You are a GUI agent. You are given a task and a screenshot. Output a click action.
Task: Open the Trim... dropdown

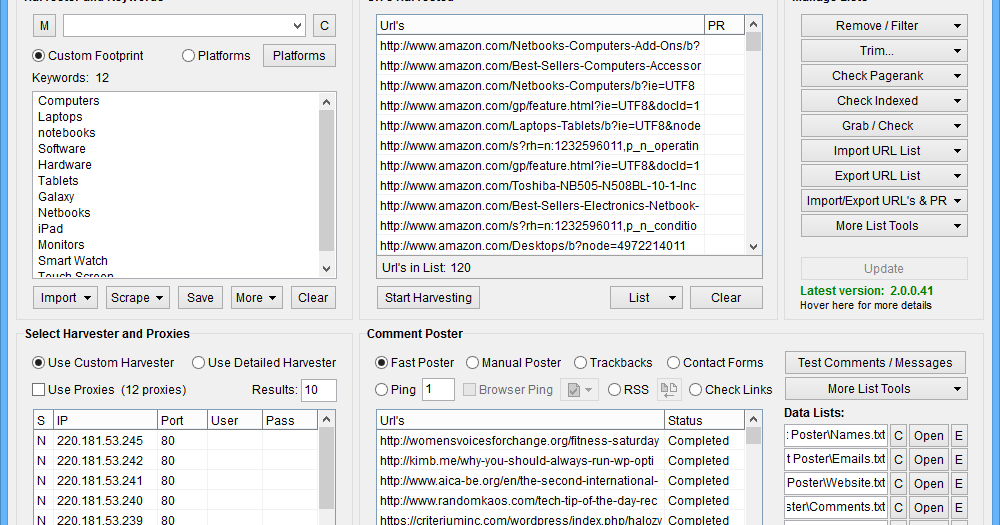point(884,50)
